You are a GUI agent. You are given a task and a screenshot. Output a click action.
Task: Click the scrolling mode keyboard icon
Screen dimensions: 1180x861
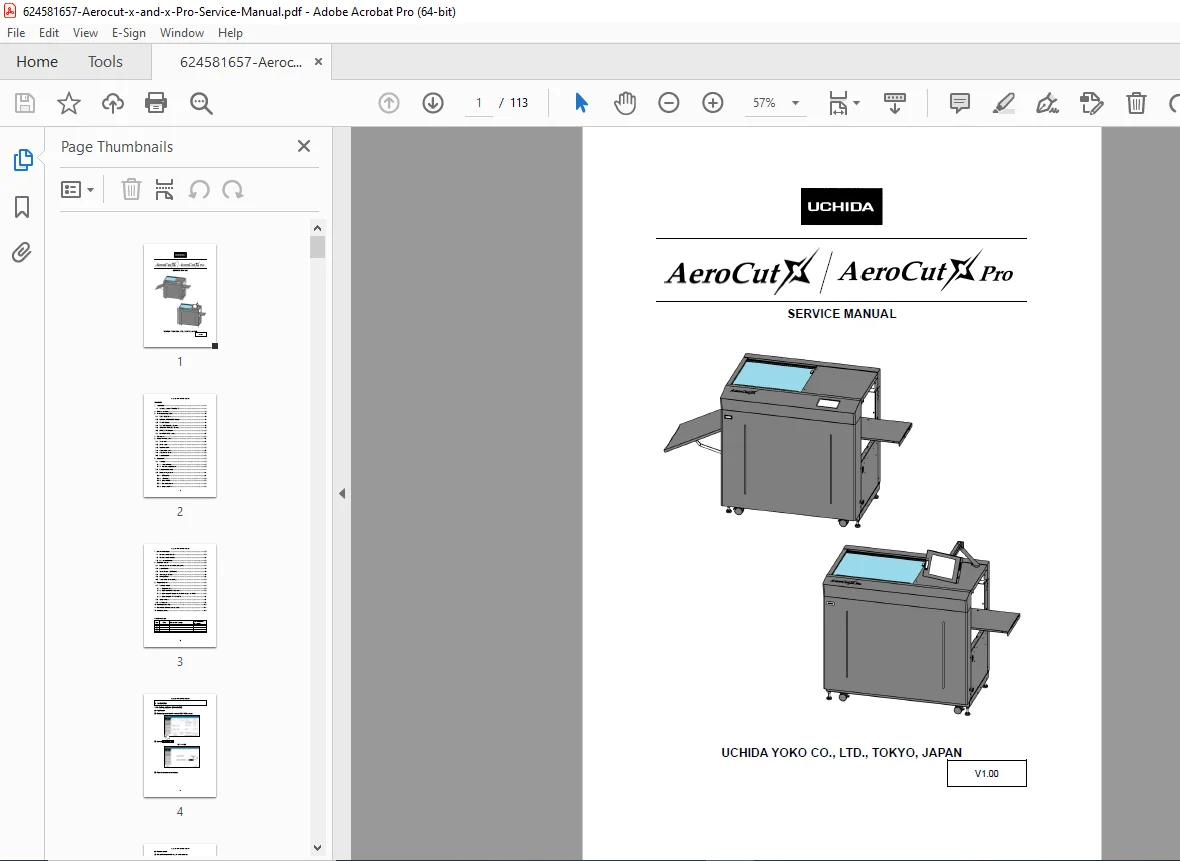coord(894,103)
